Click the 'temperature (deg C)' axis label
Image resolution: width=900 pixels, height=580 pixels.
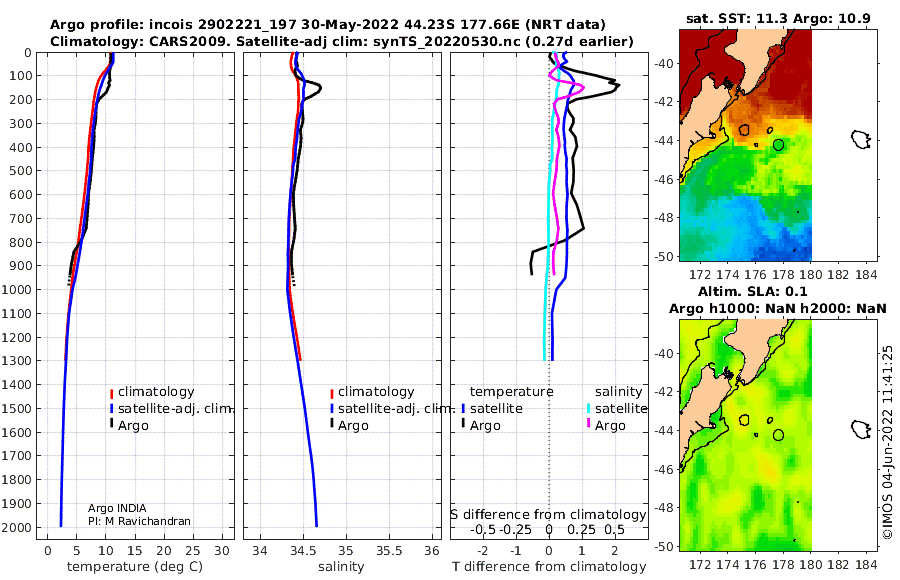click(x=135, y=567)
